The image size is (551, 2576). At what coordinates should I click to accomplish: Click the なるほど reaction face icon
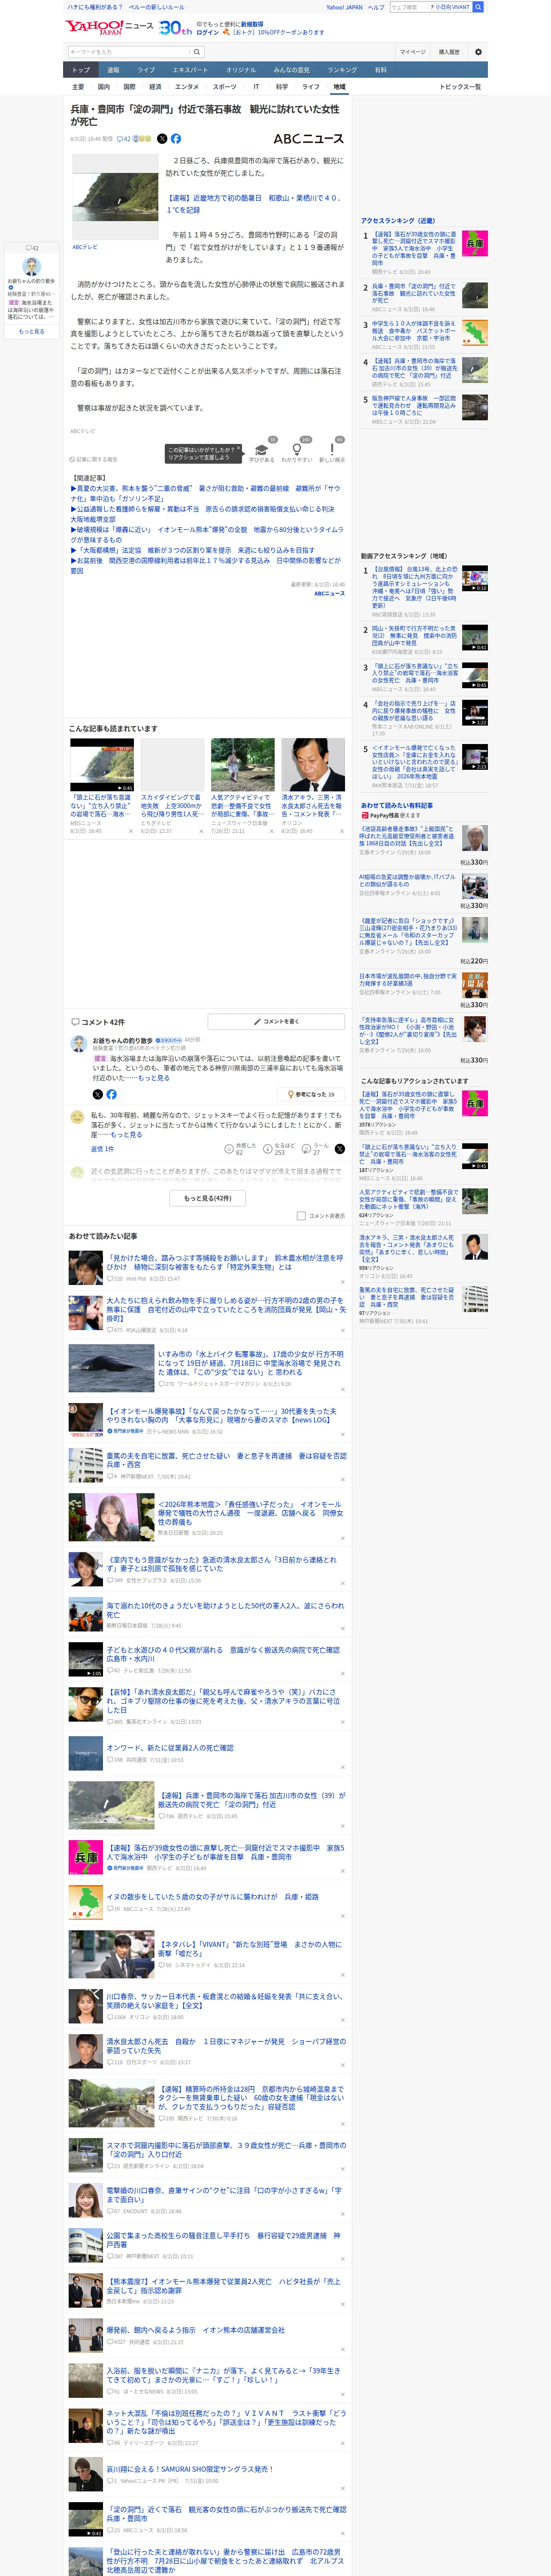click(x=268, y=1149)
